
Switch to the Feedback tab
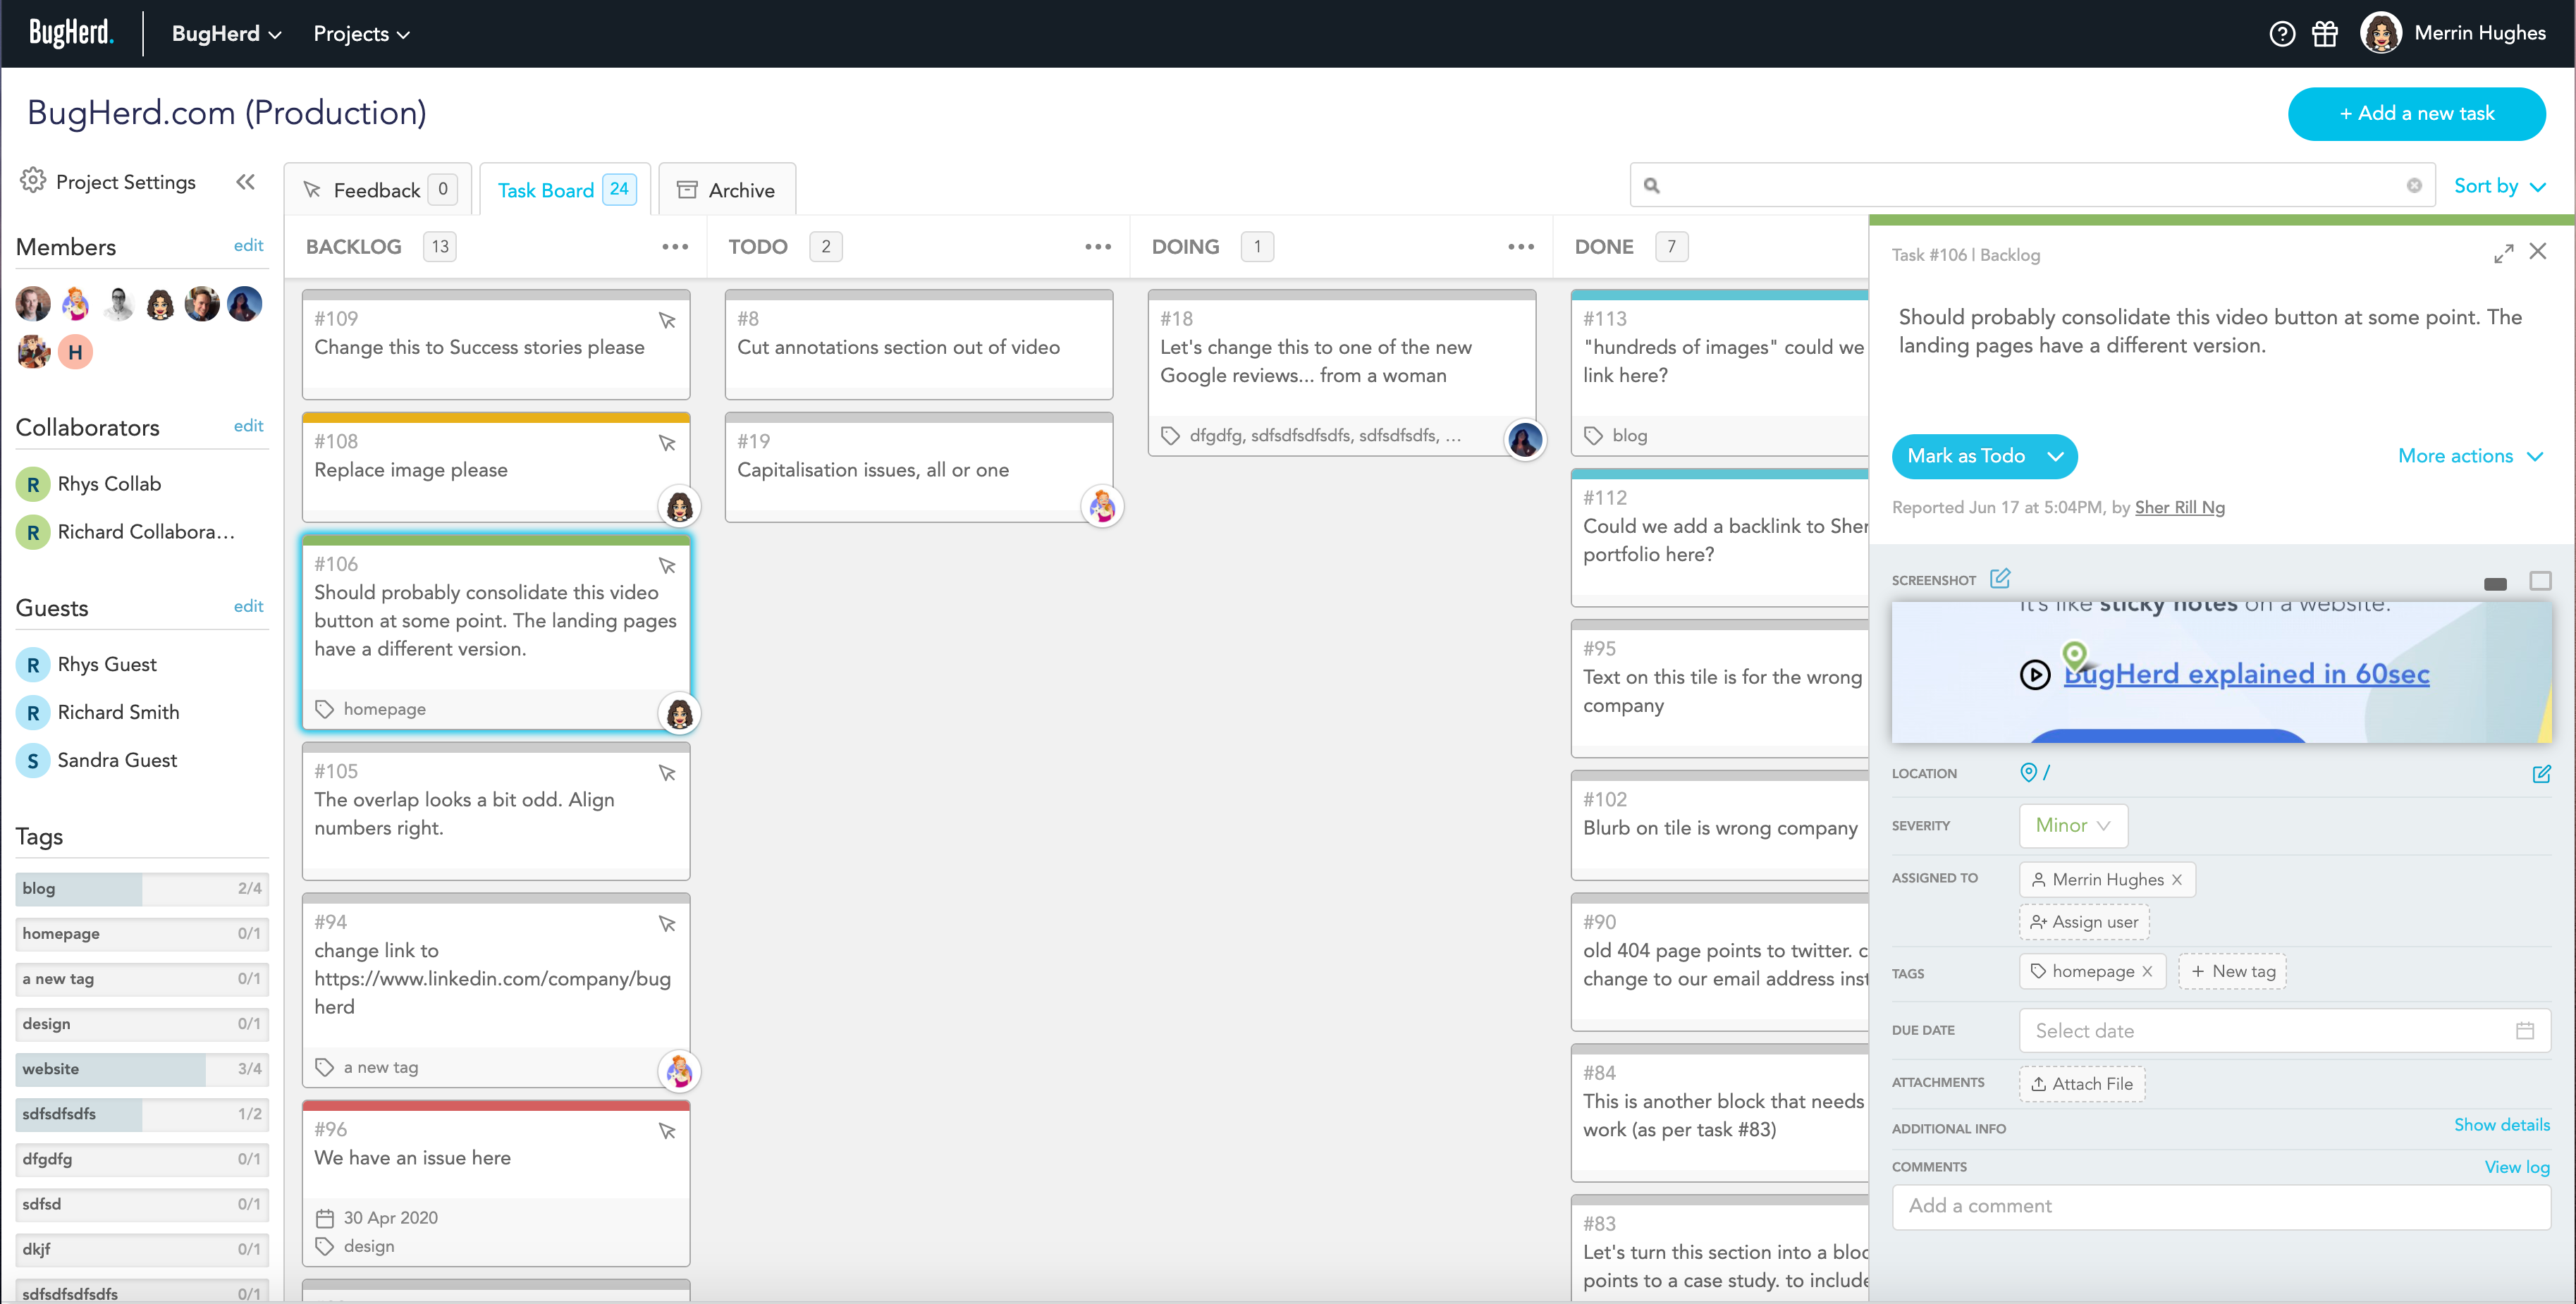pyautogui.click(x=378, y=190)
